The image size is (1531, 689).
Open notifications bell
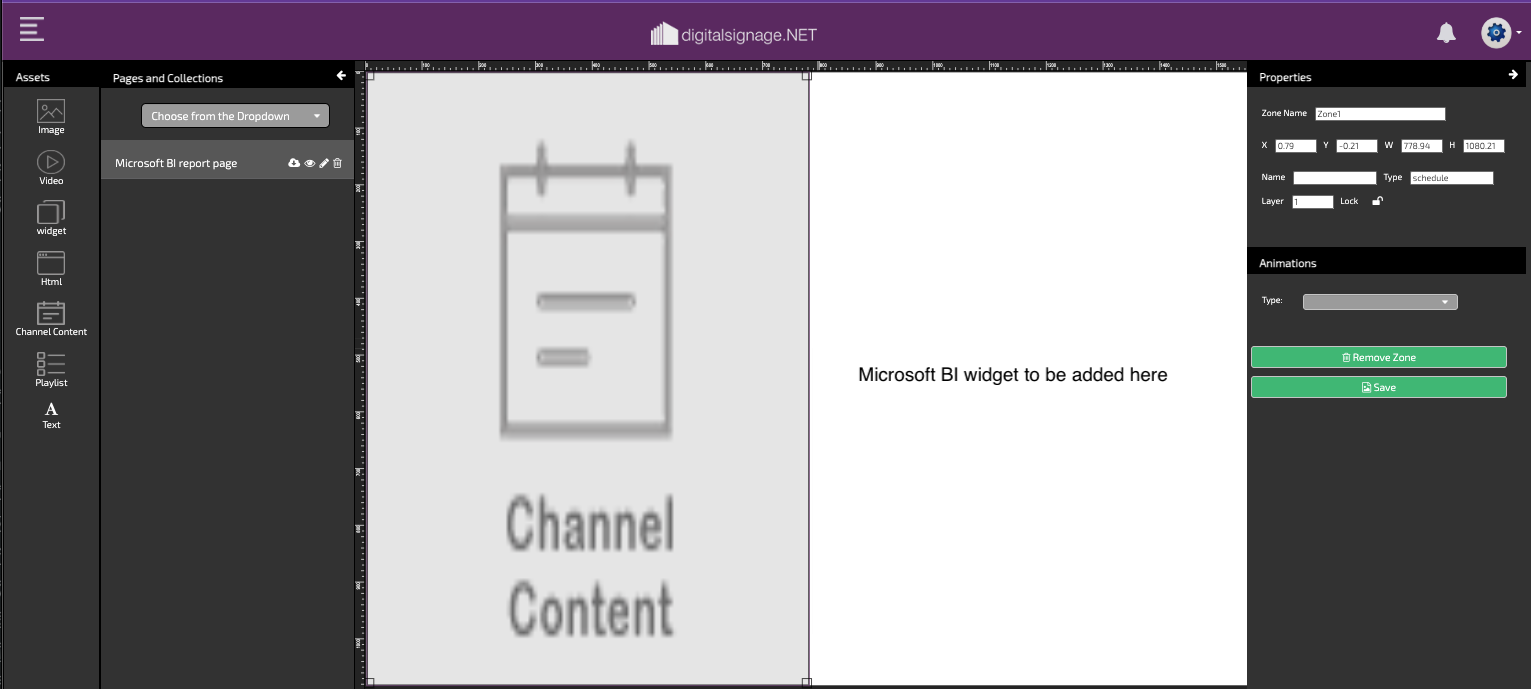pos(1446,33)
